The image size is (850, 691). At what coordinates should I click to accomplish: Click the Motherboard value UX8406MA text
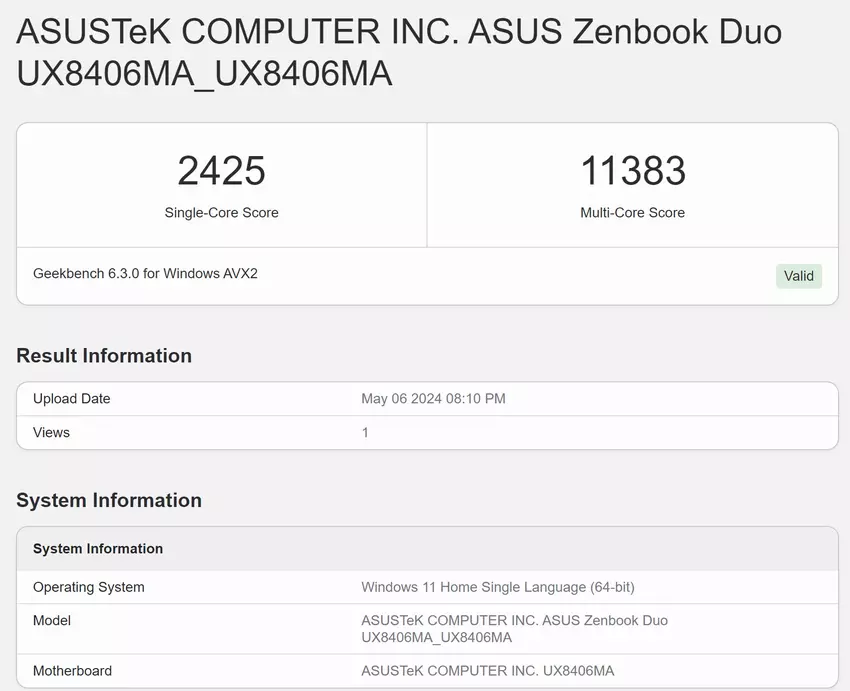(x=487, y=671)
